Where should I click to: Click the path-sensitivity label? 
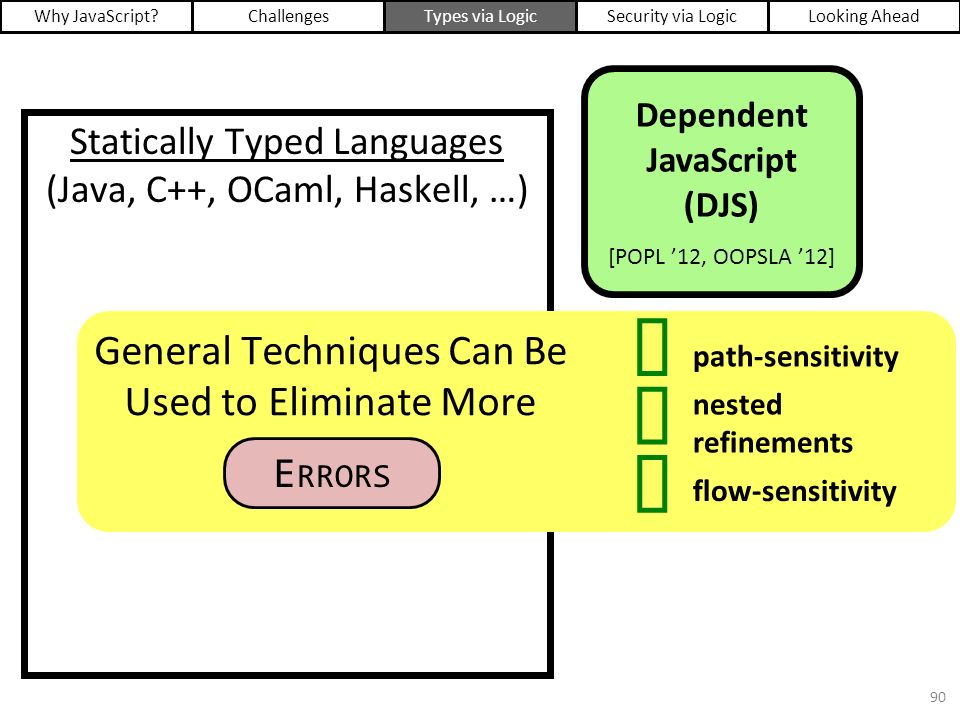795,357
